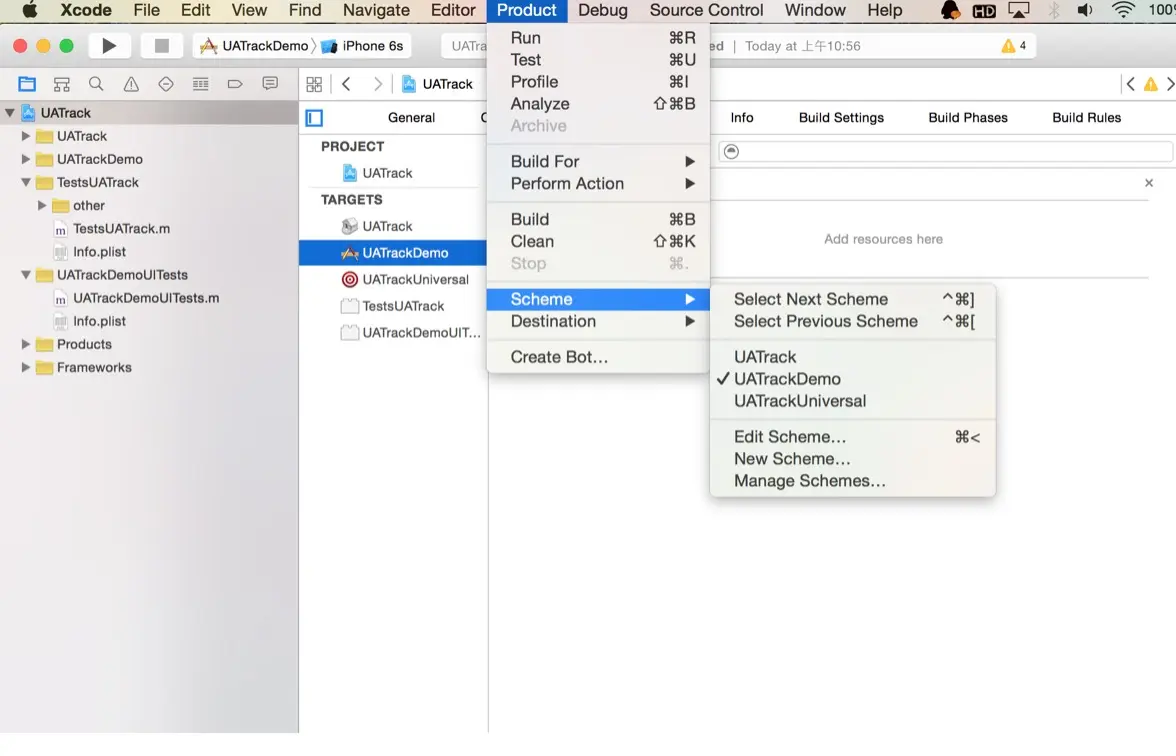Open the Issue navigator warning icon
This screenshot has width=1176, height=756.
pos(130,84)
